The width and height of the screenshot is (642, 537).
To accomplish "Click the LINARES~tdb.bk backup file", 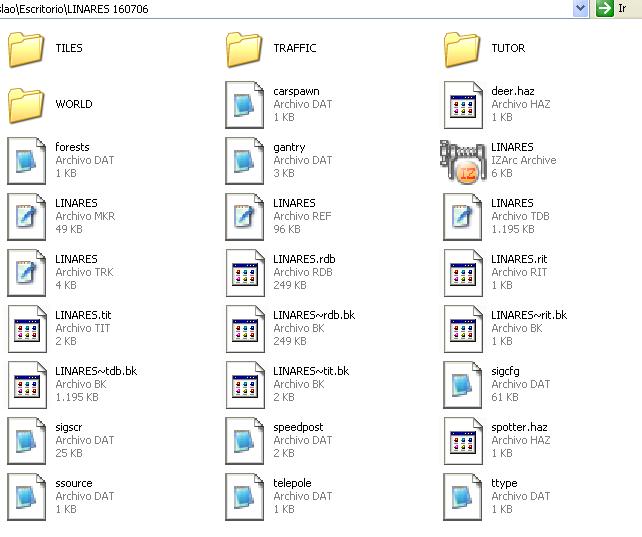I will pos(26,384).
